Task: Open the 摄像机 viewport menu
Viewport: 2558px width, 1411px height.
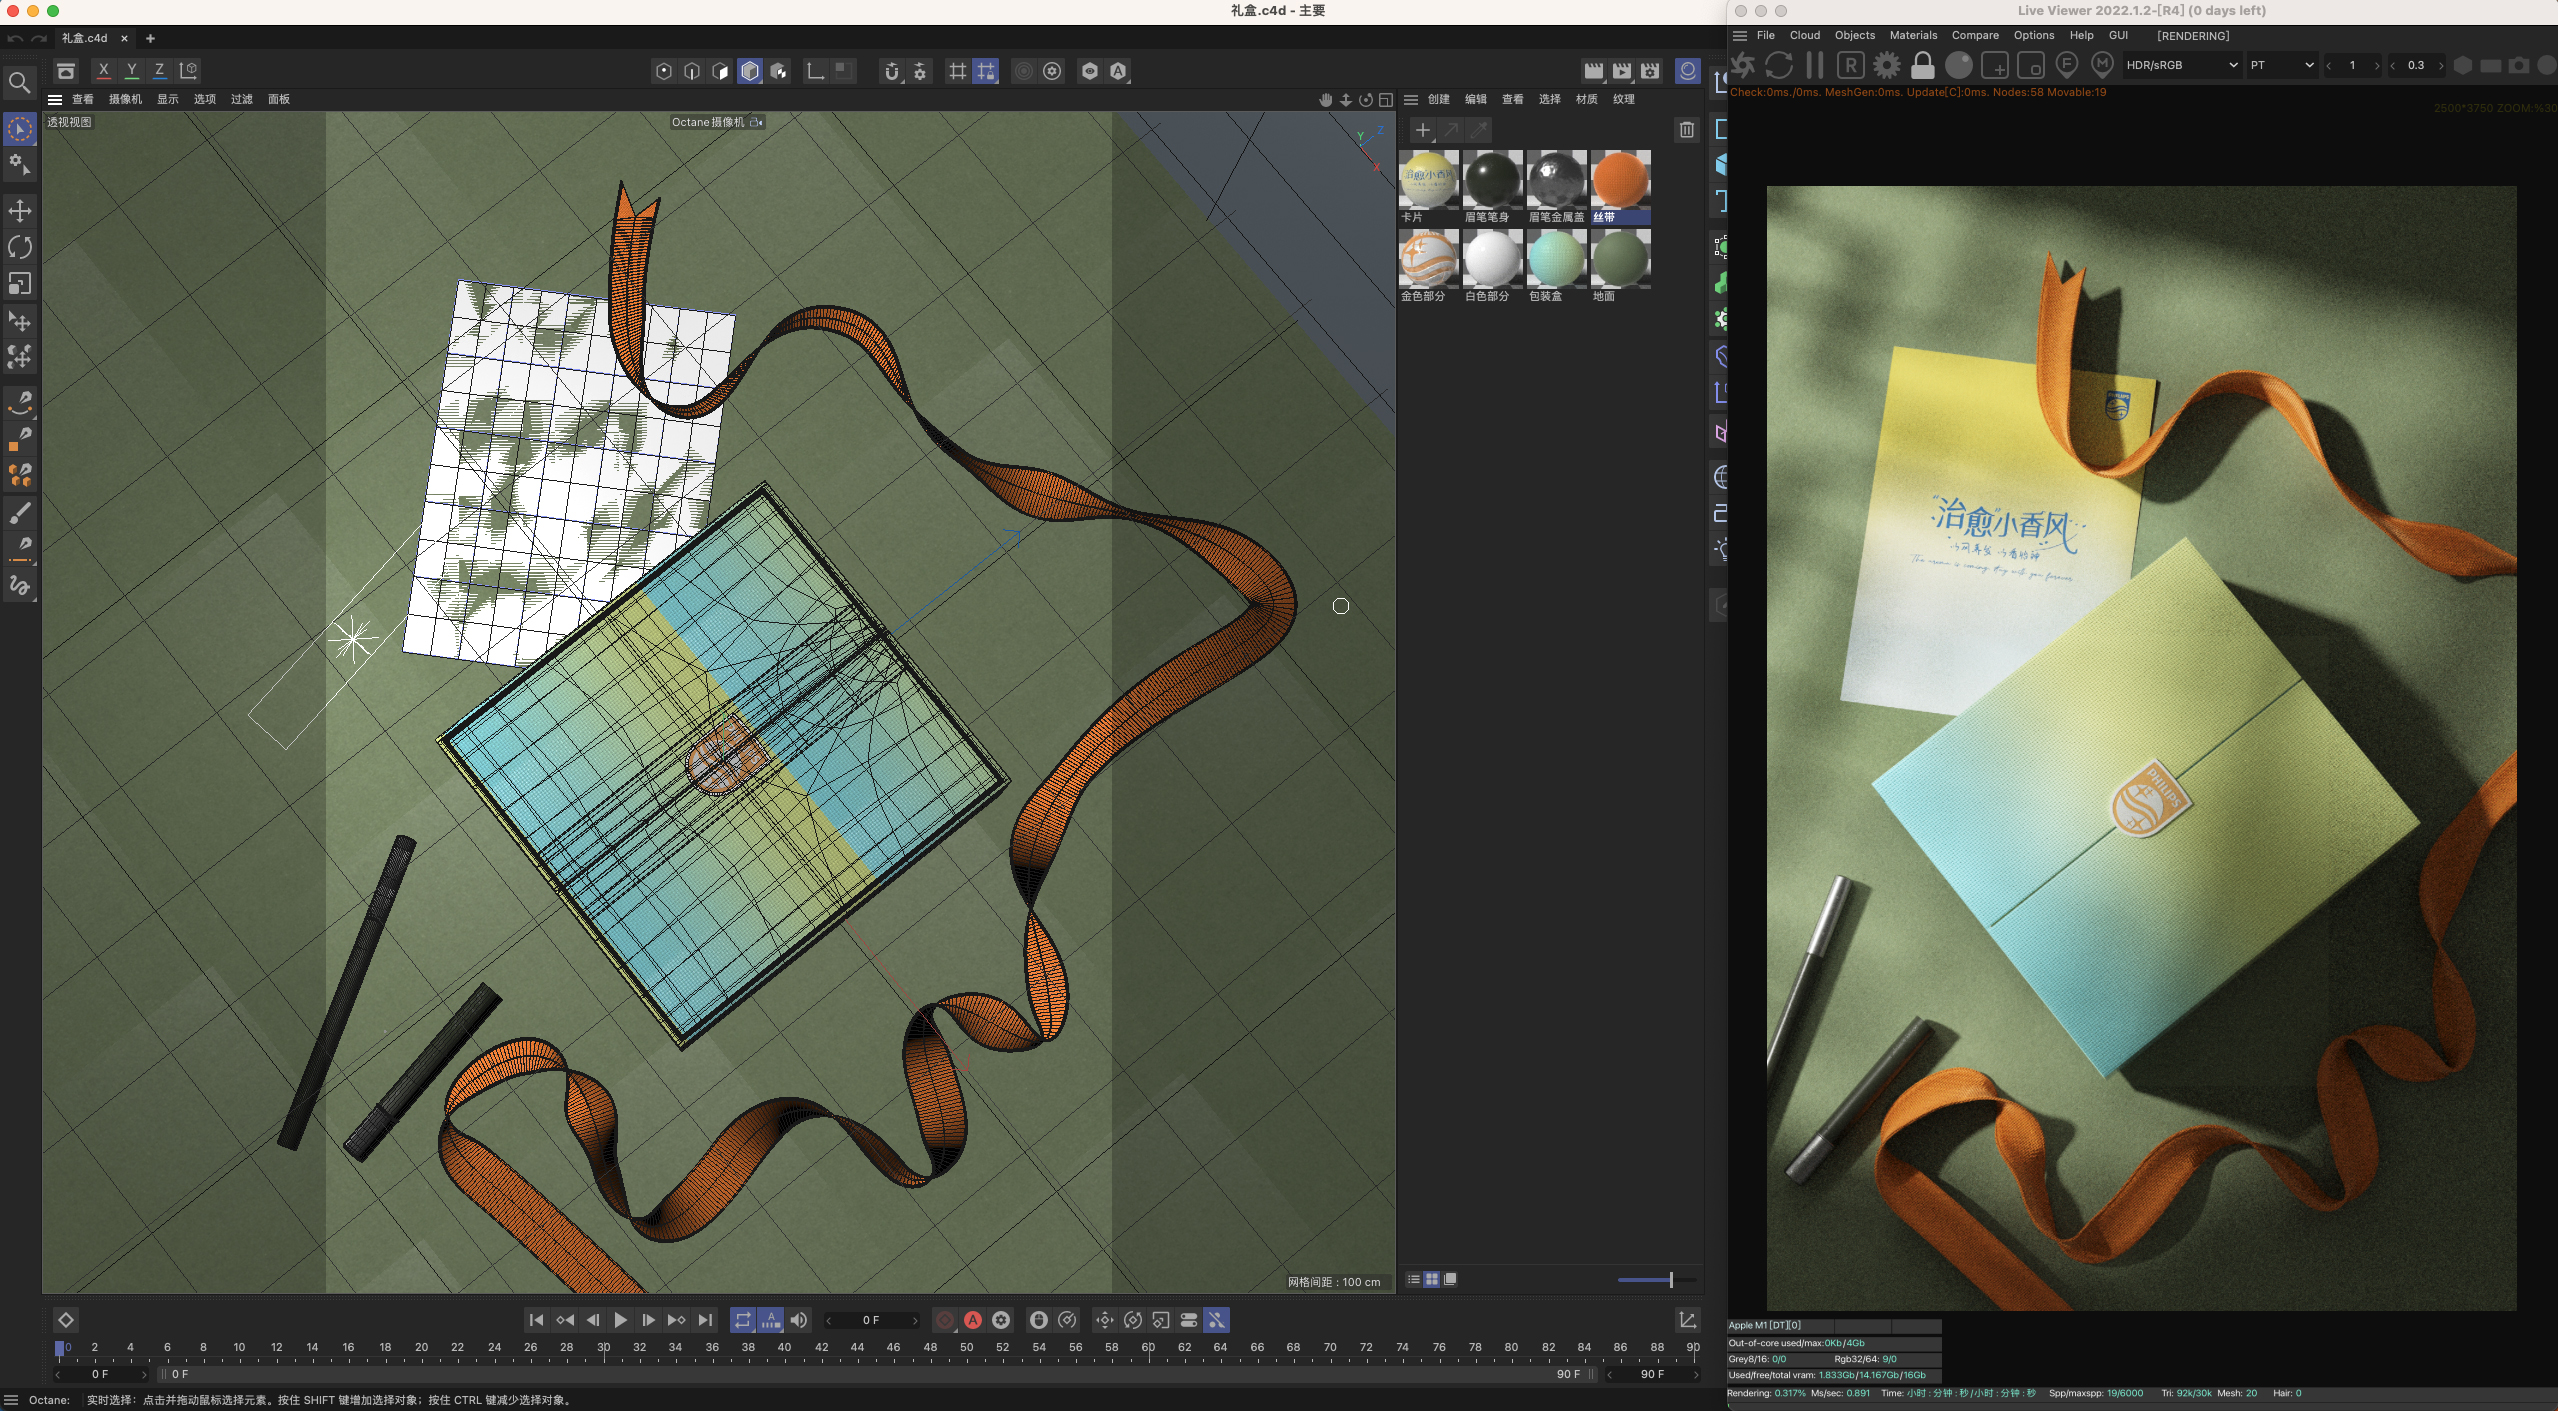Action: tap(125, 99)
